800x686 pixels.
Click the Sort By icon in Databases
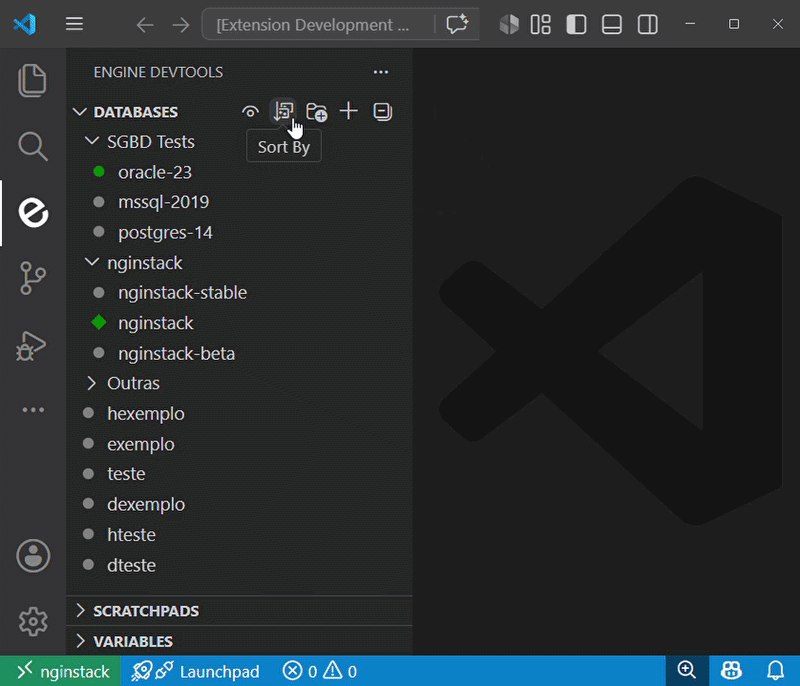coord(283,111)
